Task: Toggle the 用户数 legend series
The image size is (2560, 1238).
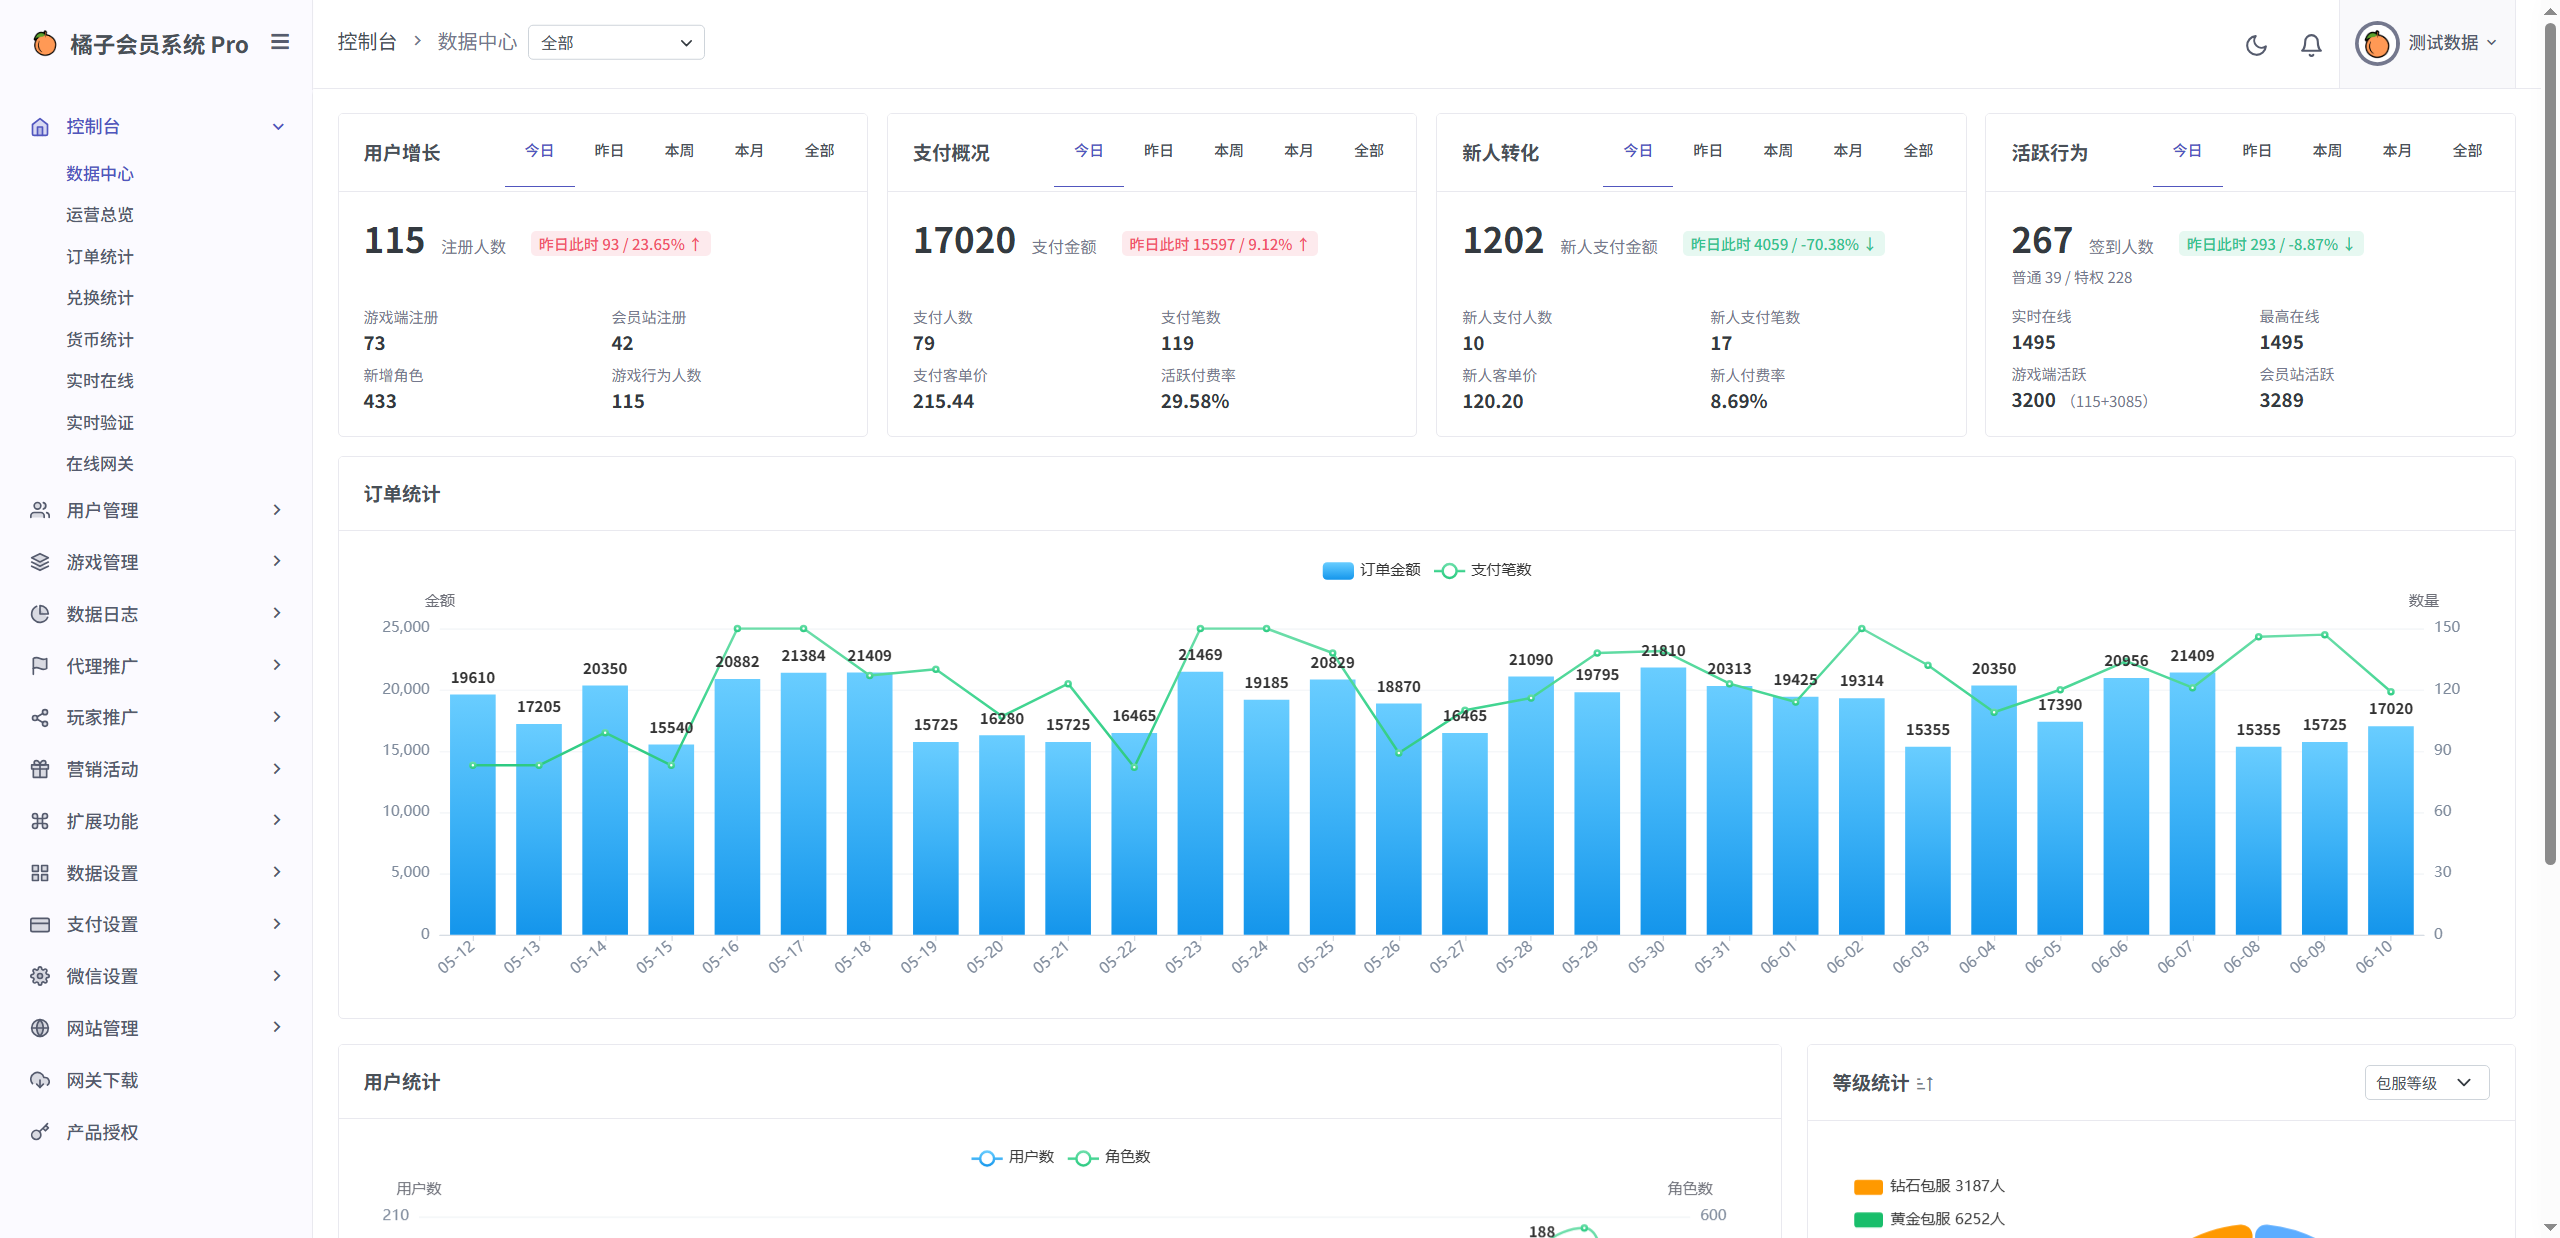Action: 1013,1157
